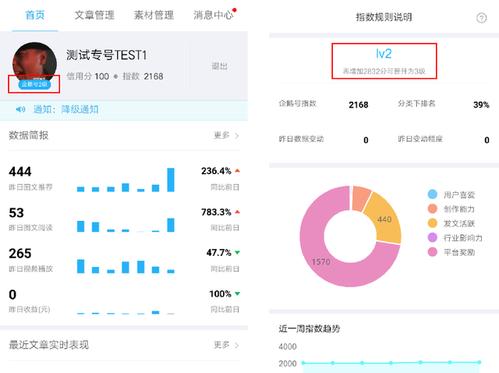Click the purple 行业影响力 legend swatch
Image resolution: width=499 pixels, height=373 pixels.
point(432,238)
